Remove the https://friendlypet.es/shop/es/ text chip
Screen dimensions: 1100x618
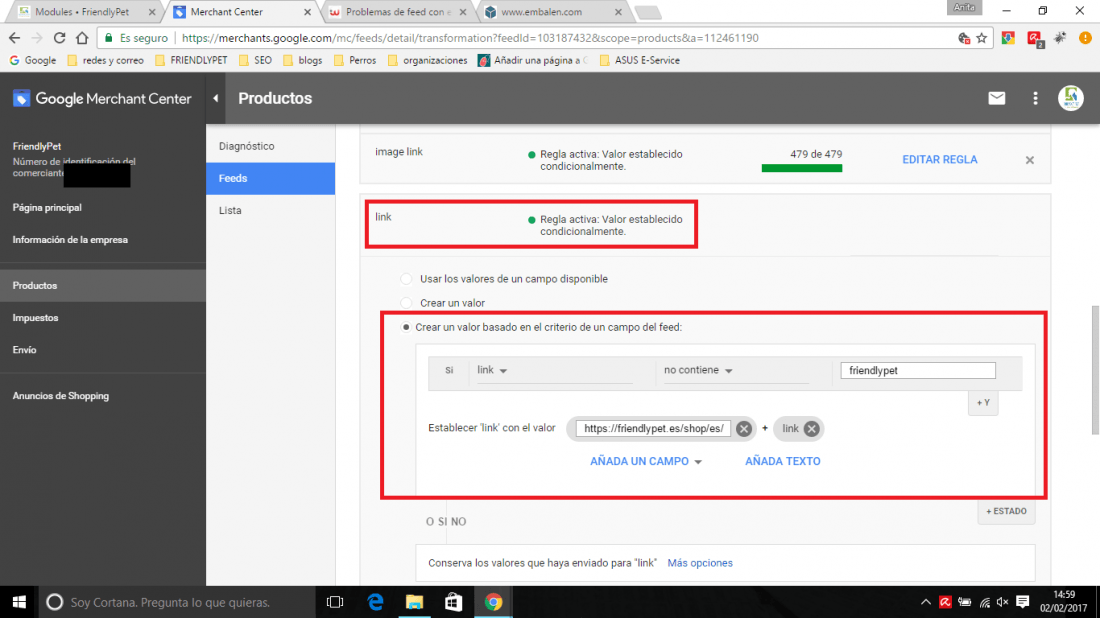(x=744, y=429)
